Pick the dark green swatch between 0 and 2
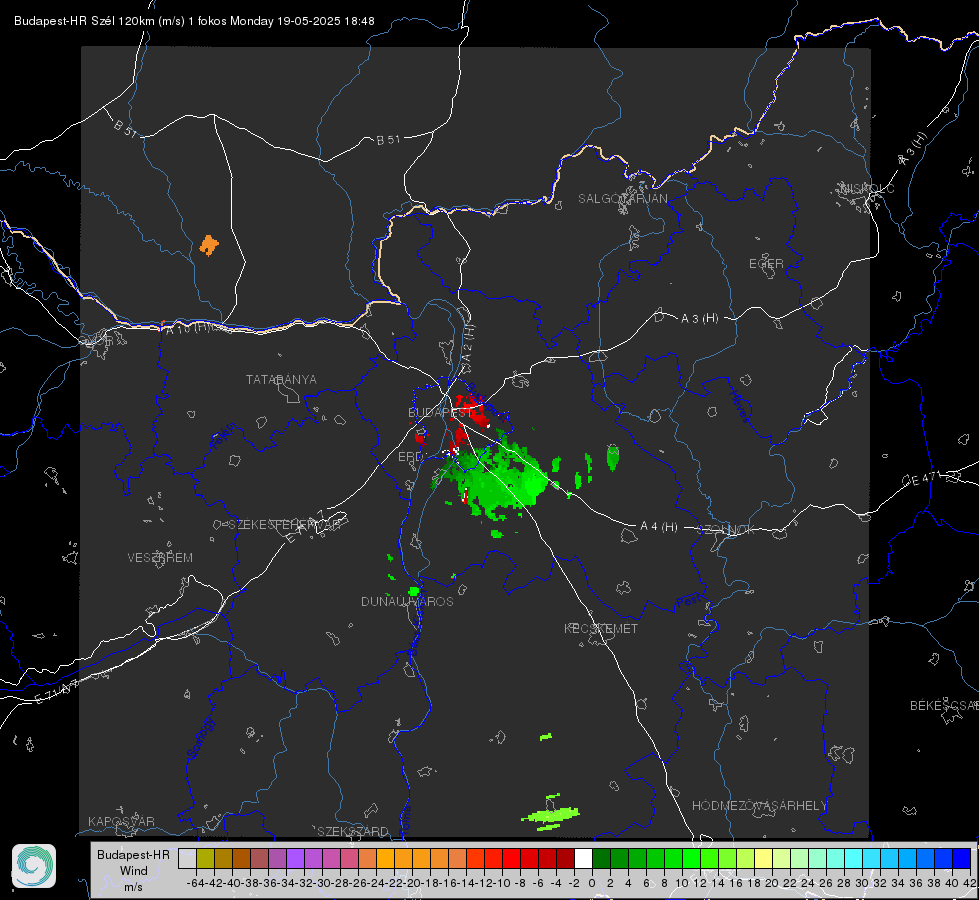Screen dimensions: 979x900 [601, 859]
